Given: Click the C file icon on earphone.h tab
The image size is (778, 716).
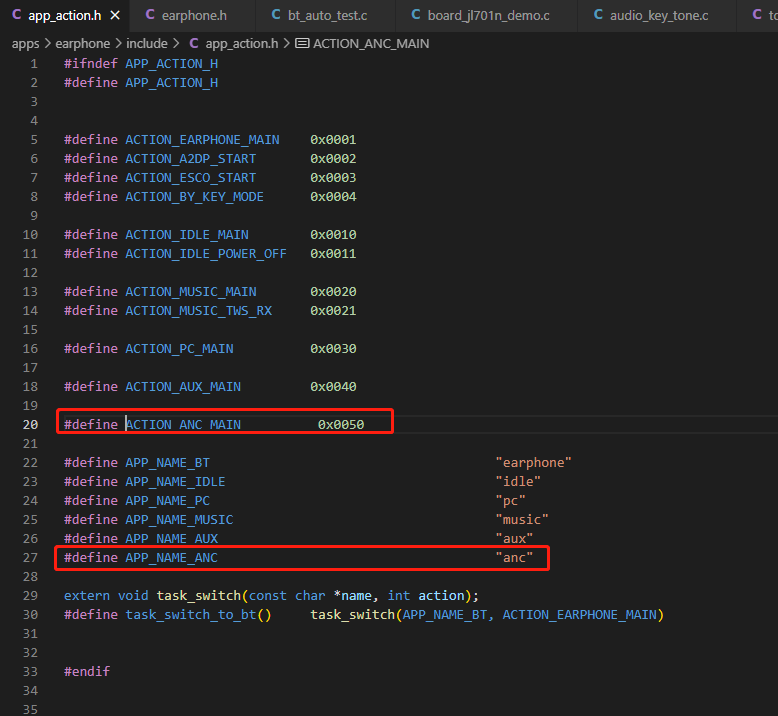Looking at the screenshot, I should (150, 15).
